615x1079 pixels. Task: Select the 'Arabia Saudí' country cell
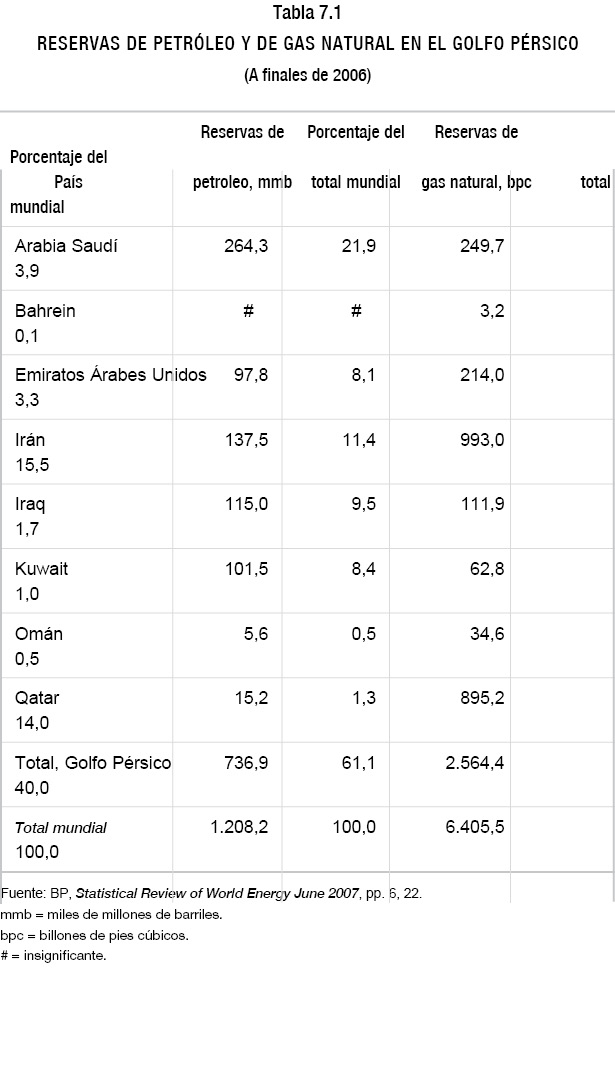coord(66,246)
